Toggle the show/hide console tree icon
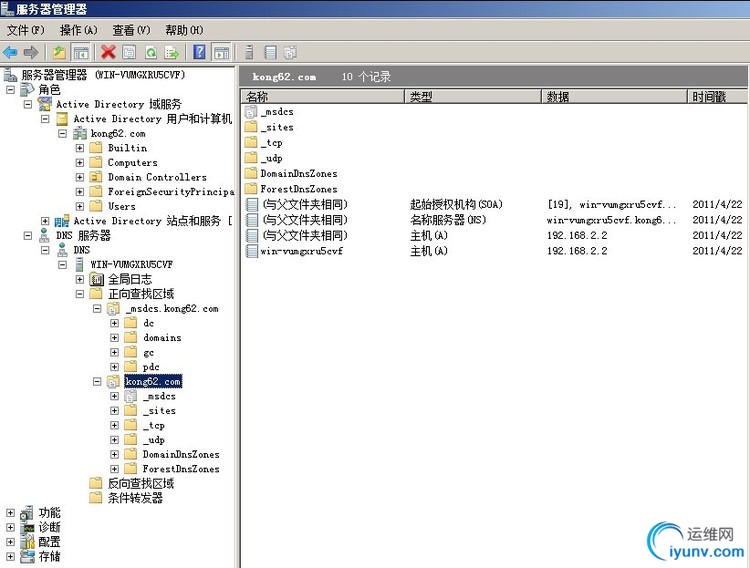The image size is (750, 568). tap(80, 52)
